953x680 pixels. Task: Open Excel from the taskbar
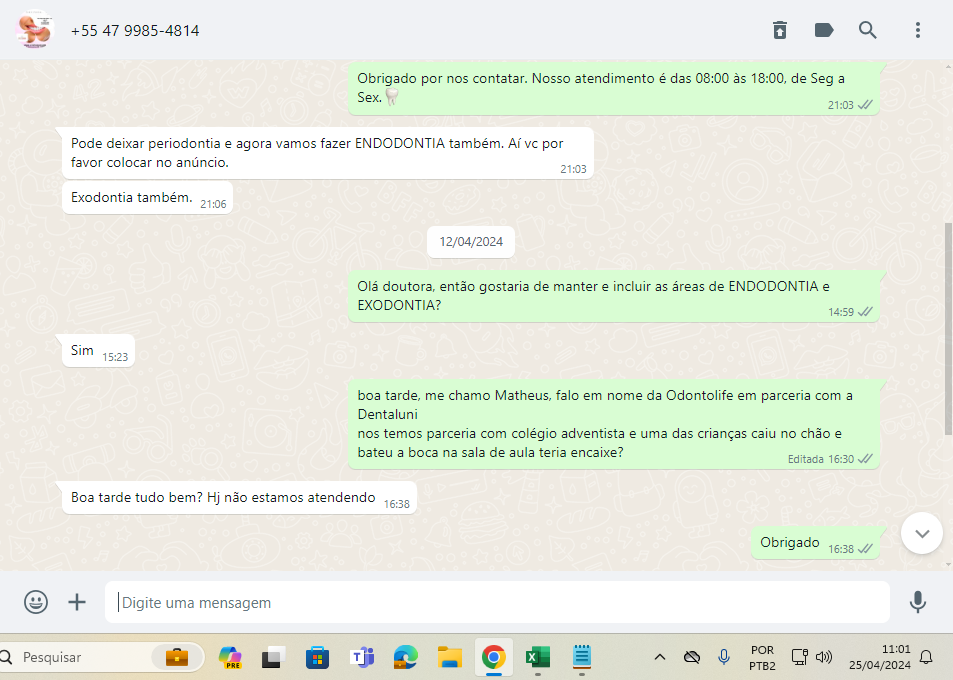point(538,657)
